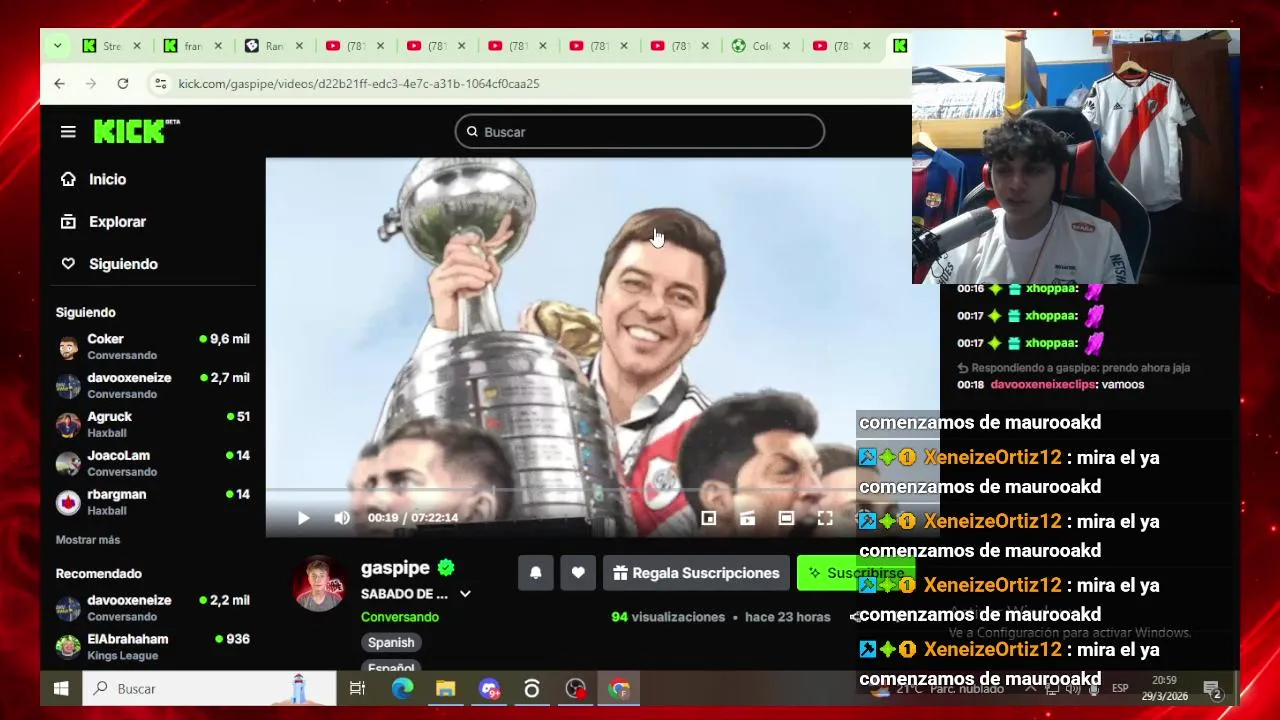Select the Spanish tag
Image resolution: width=1280 pixels, height=720 pixels.
coord(391,643)
